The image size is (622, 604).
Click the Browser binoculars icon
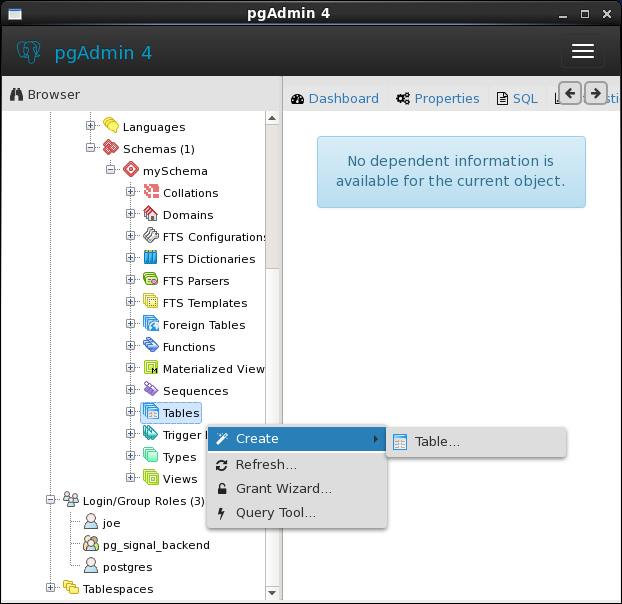(x=16, y=94)
